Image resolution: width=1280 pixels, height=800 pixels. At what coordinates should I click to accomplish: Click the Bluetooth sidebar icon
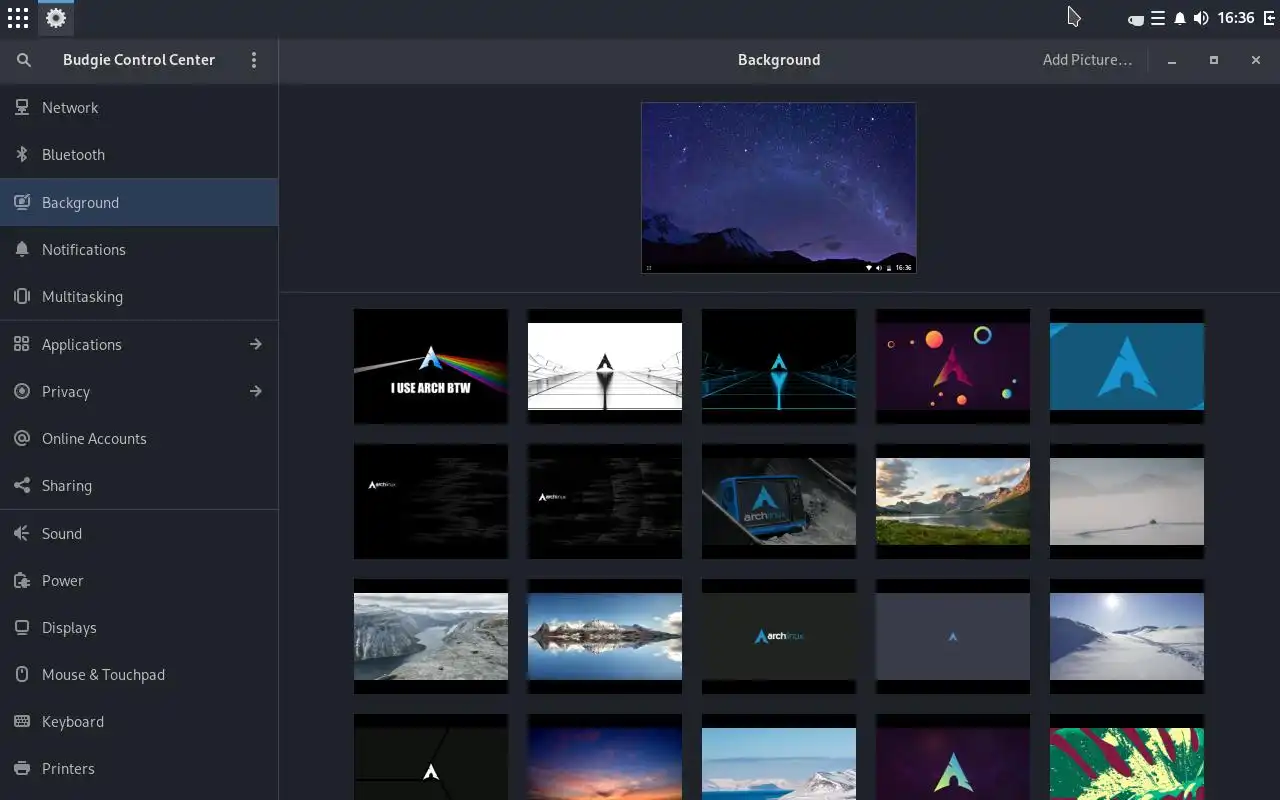click(22, 154)
